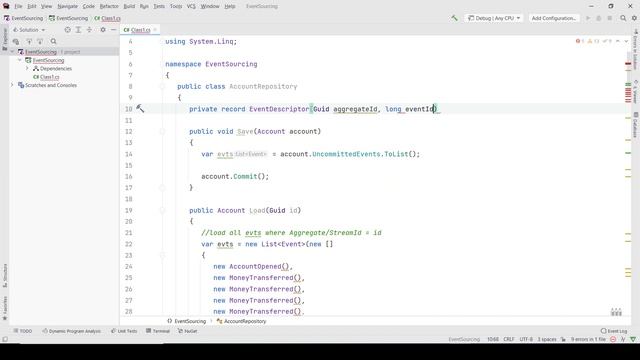Screen dimensions: 640x360
Task: Open the Terminal tool window
Action: 158,331
